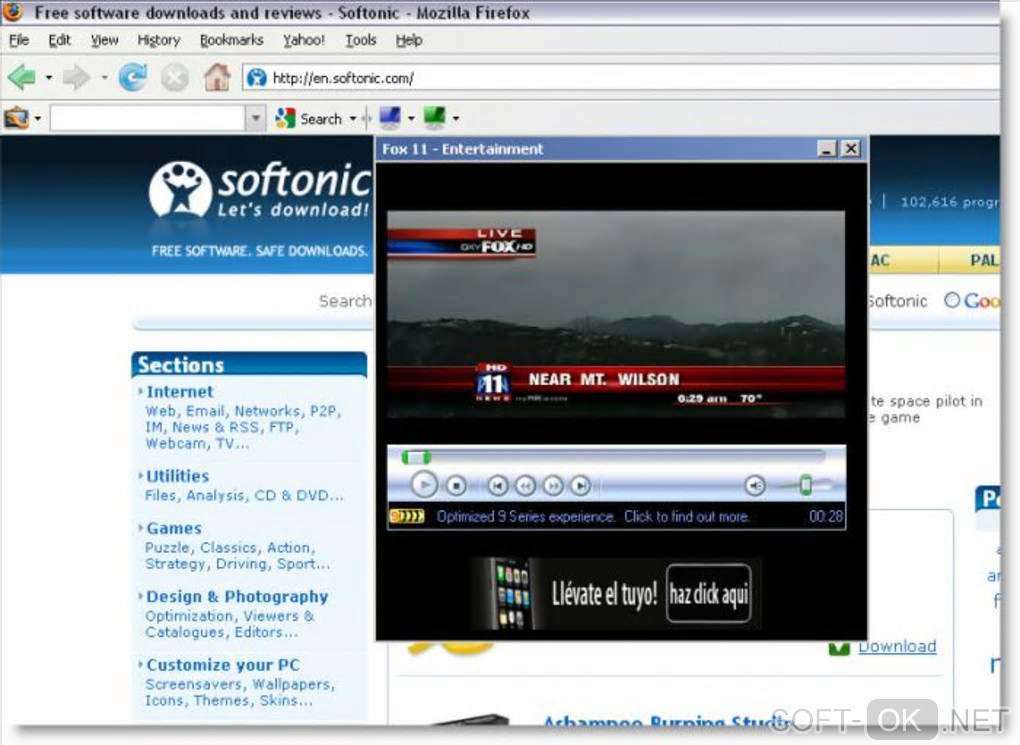The width and height of the screenshot is (1020, 745).
Task: Click the Softonic site icon in address bar
Action: click(x=257, y=78)
